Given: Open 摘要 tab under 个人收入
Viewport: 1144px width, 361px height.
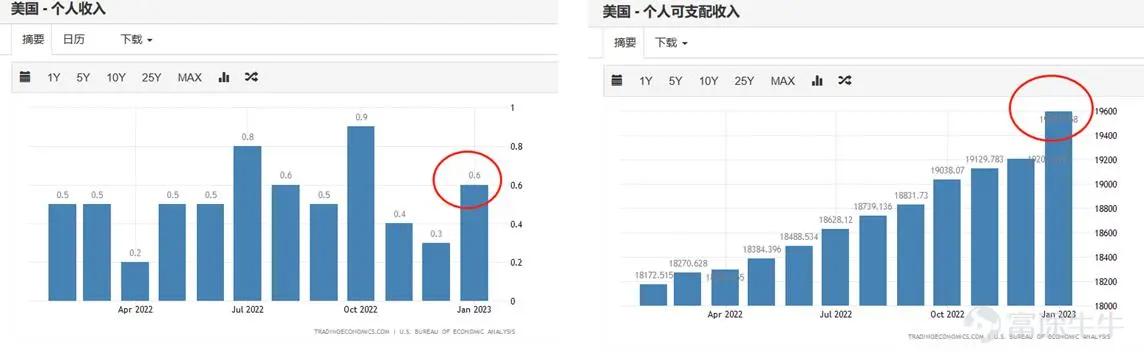Looking at the screenshot, I should (x=33, y=39).
